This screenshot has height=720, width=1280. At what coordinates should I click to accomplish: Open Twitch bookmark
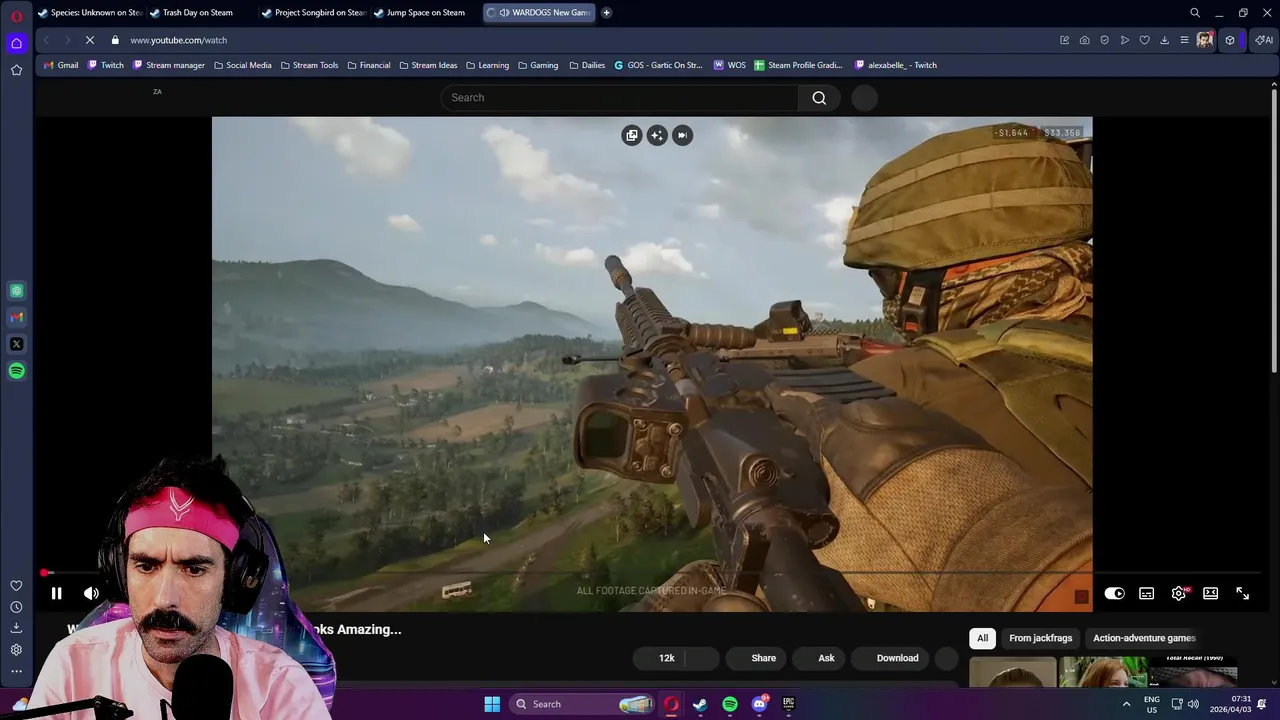click(x=105, y=65)
